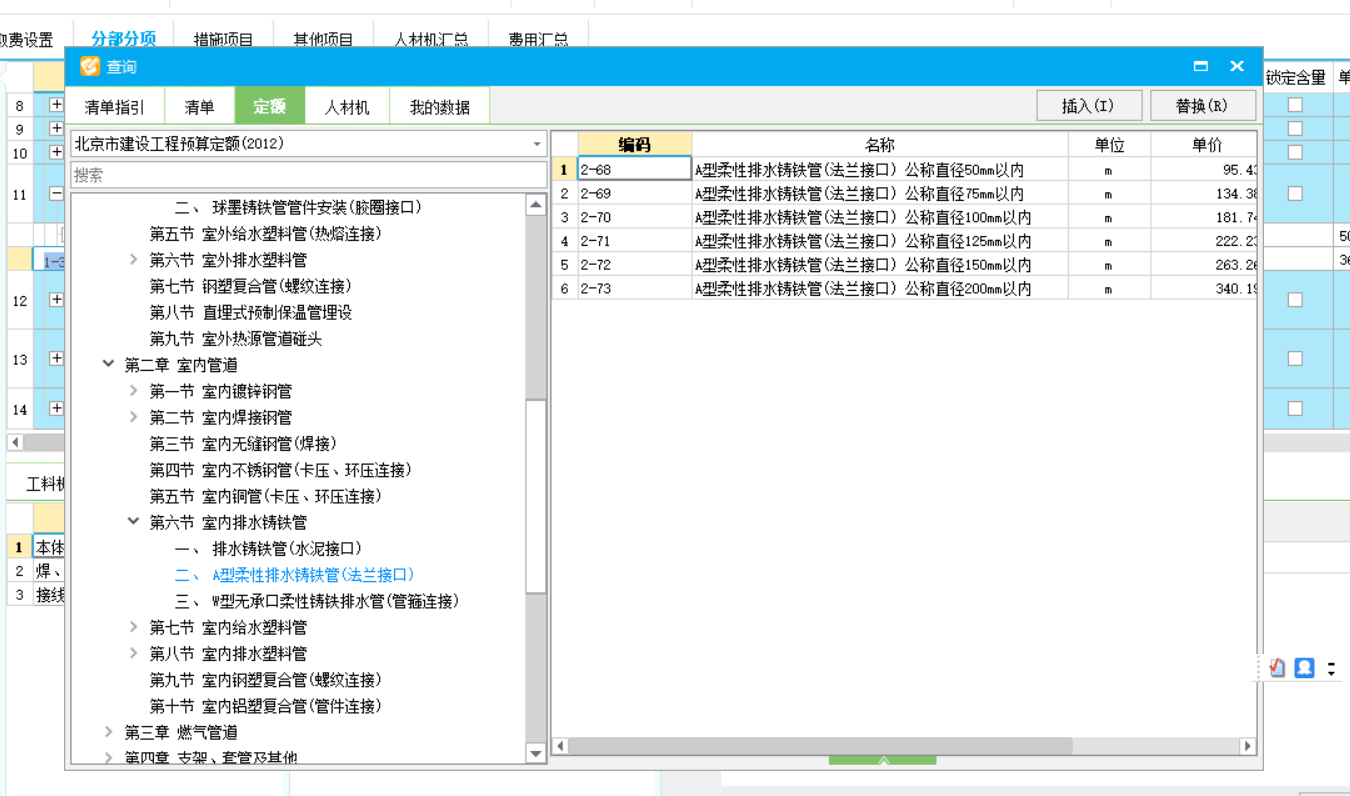The height and width of the screenshot is (796, 1350).
Task: Select tree item 二、A型柔性排水铸铁管(法兰接口)
Action: 294,575
